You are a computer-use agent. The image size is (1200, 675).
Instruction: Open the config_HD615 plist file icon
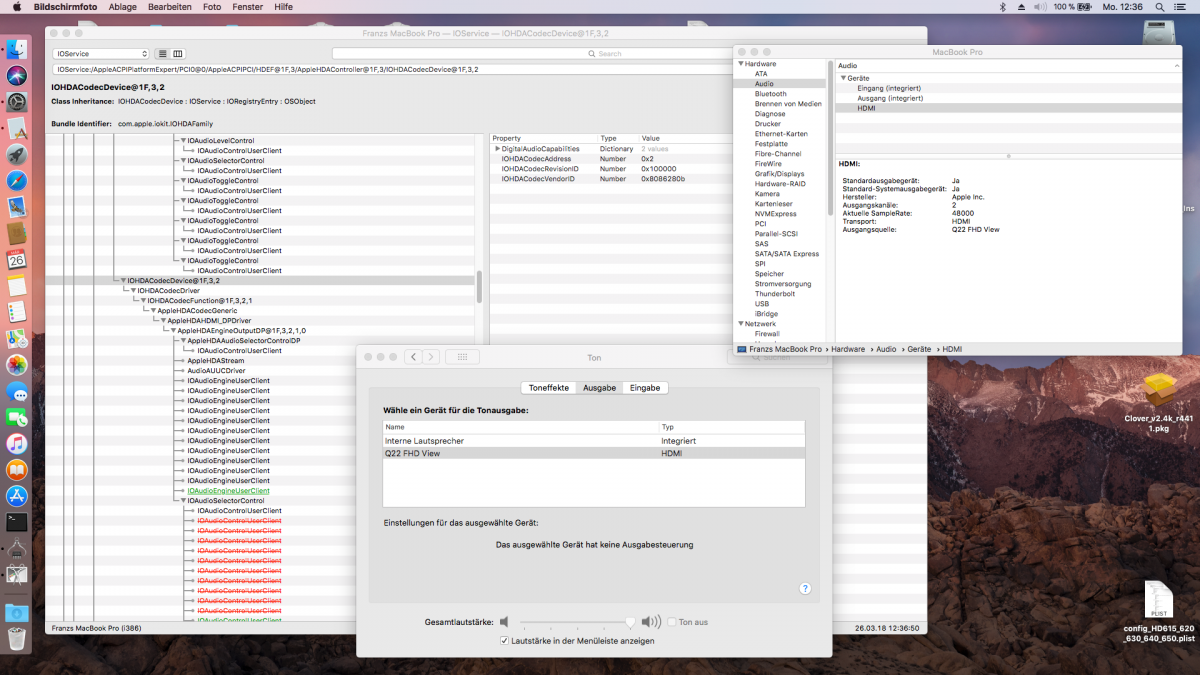click(x=1159, y=599)
